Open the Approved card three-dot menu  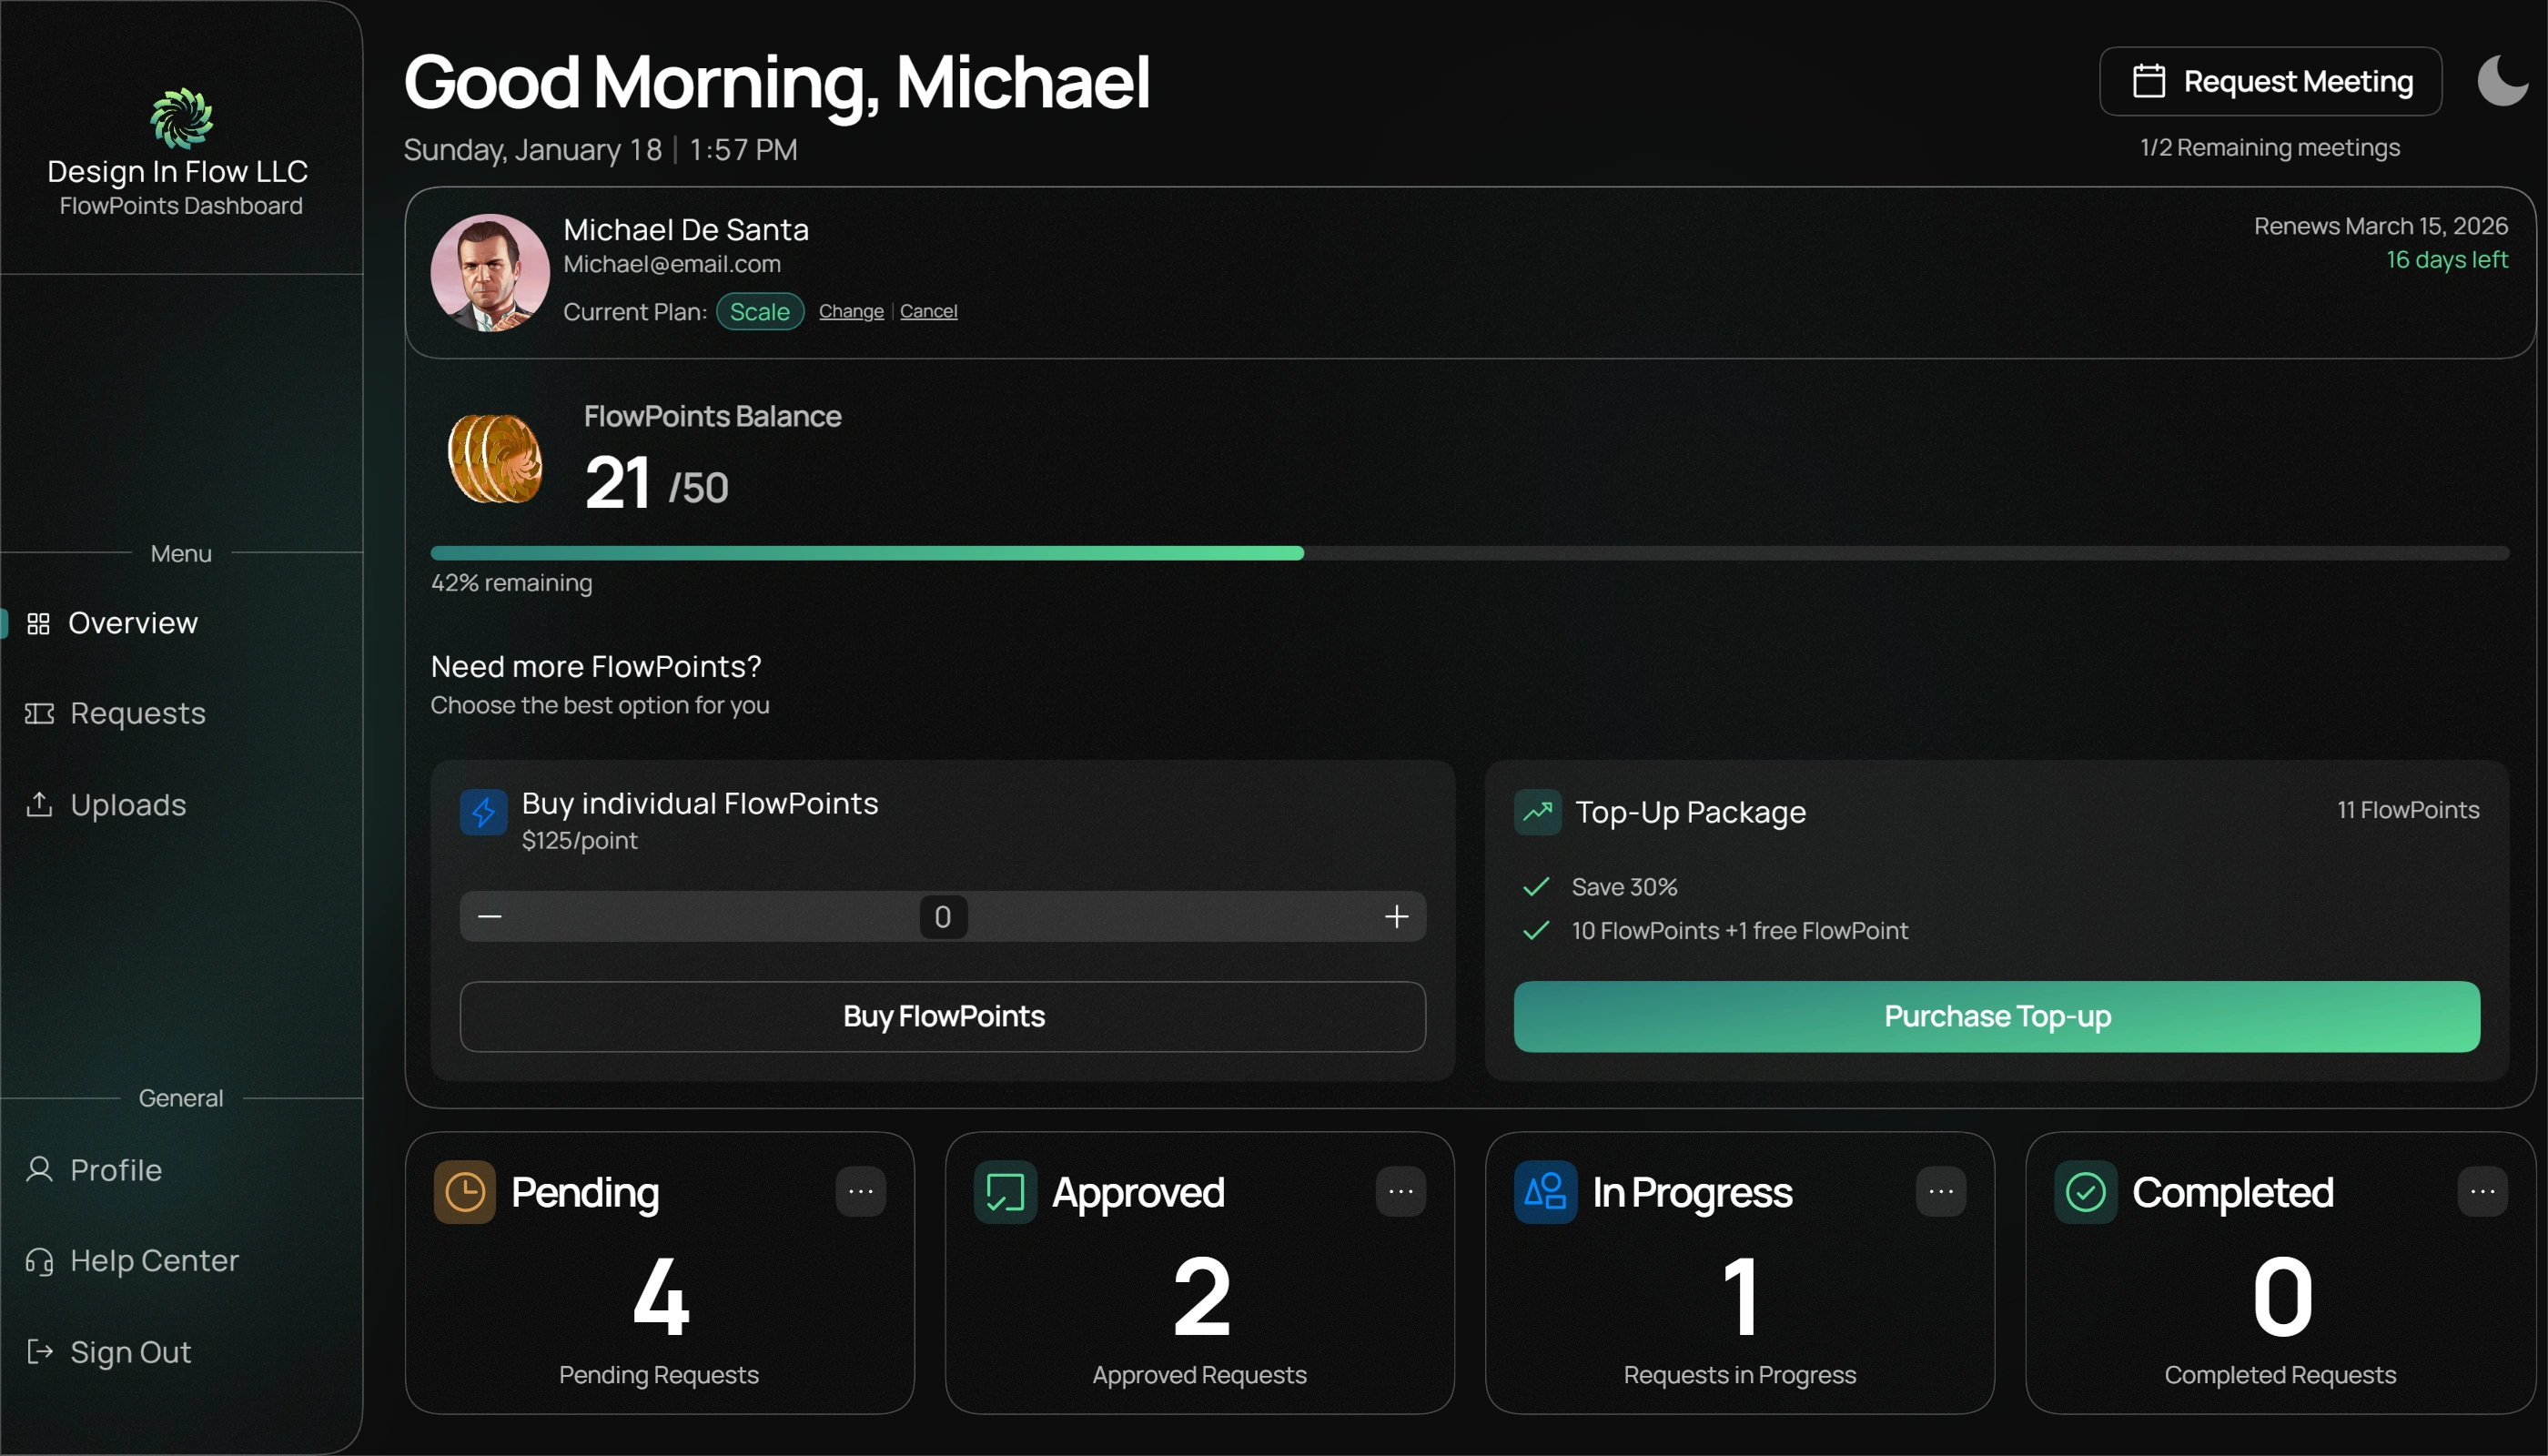(x=1400, y=1191)
